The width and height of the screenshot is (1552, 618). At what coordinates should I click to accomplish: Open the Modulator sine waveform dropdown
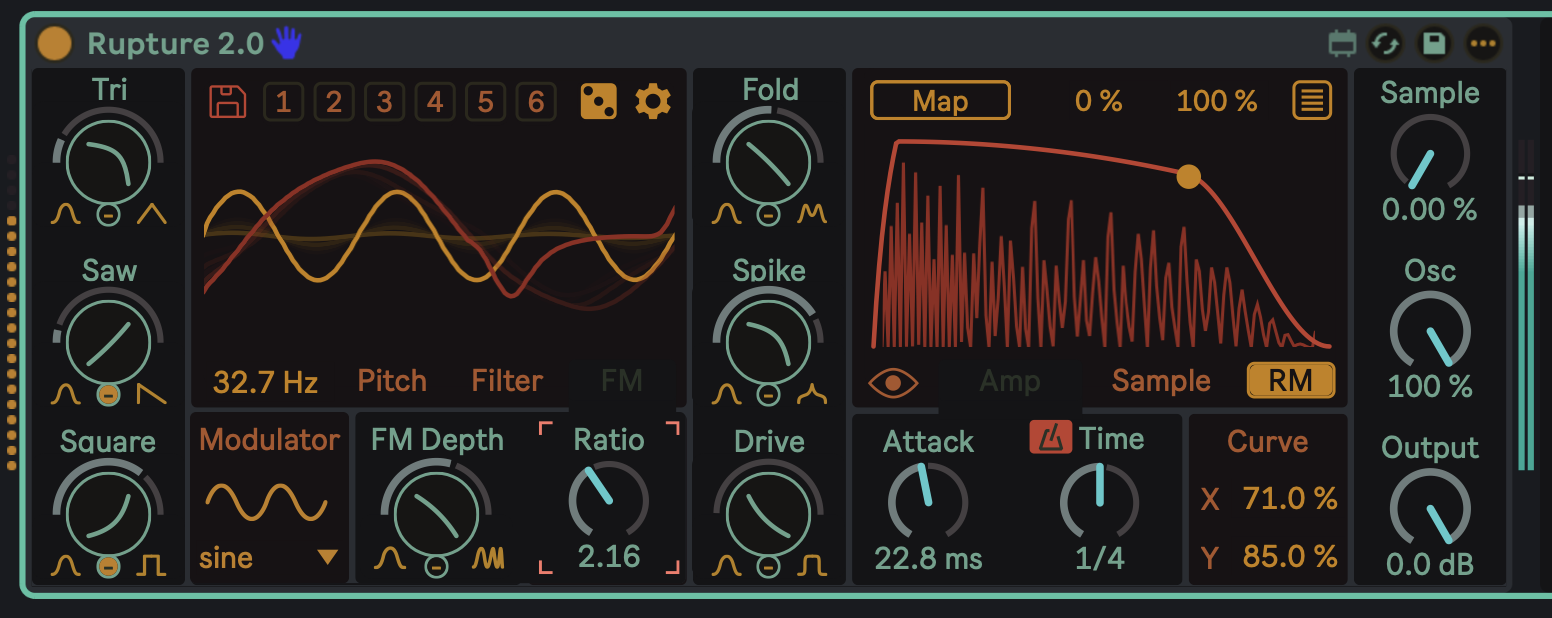[269, 557]
